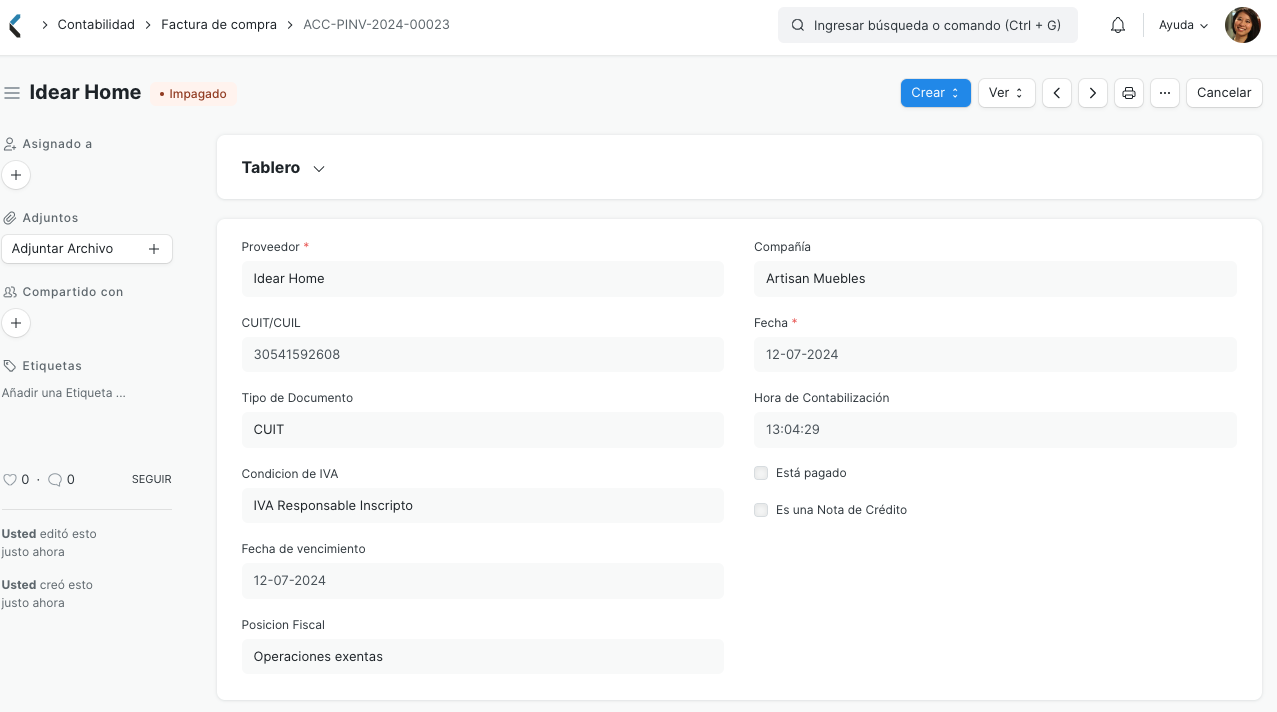
Task: Click Fecha de vencimiento field
Action: [482, 581]
